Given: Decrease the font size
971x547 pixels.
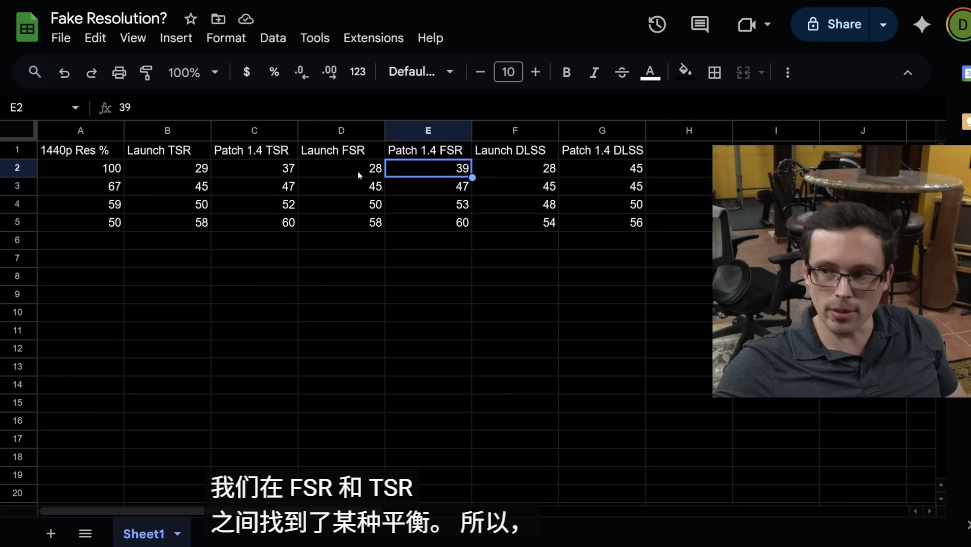Looking at the screenshot, I should [x=480, y=72].
